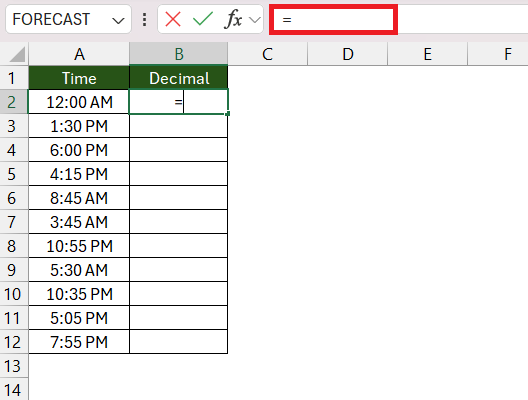Click cell containing 12:00 AM
Screen dimensions: 528x400
(x=79, y=102)
